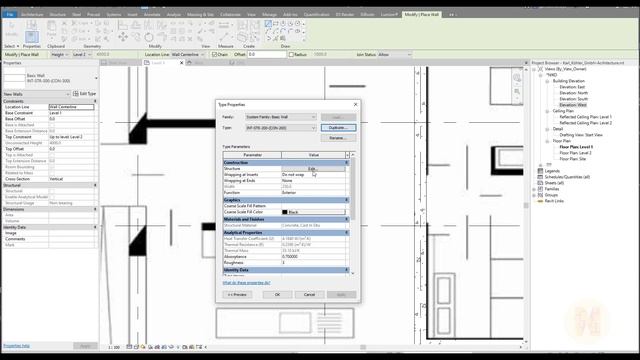Click the Modify arrow tool in ribbon

tap(11, 27)
